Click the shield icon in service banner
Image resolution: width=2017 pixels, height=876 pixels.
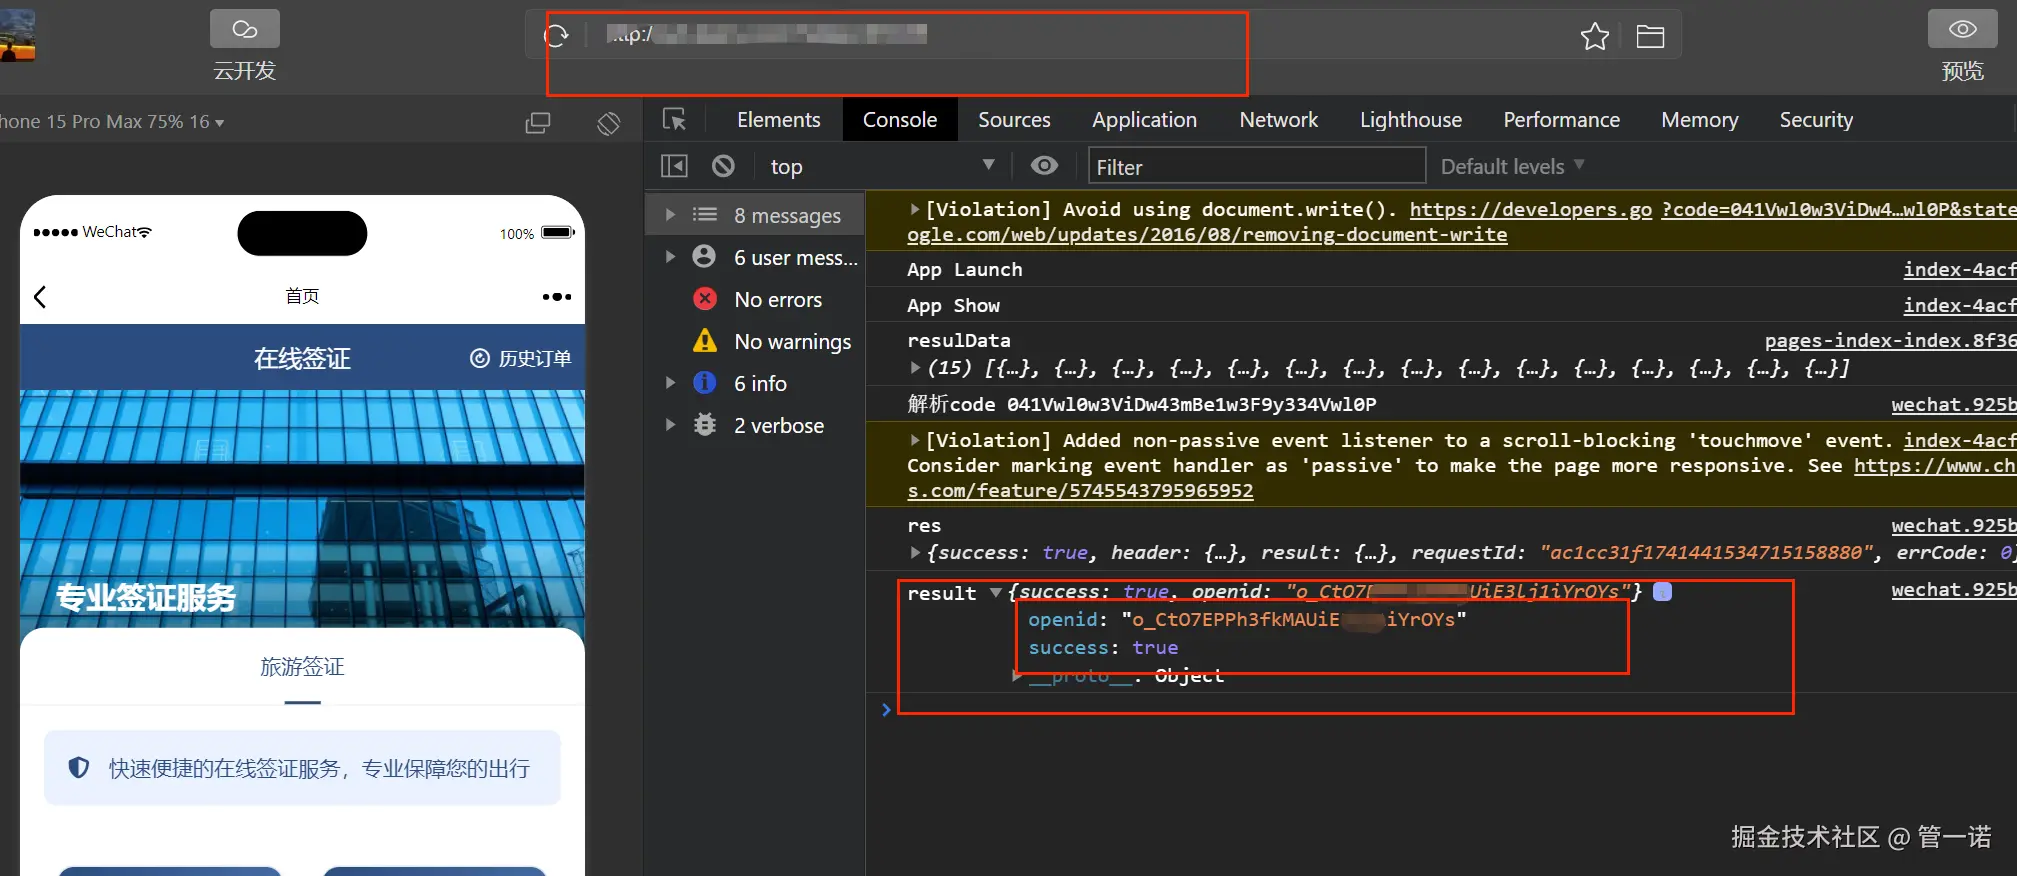click(79, 768)
